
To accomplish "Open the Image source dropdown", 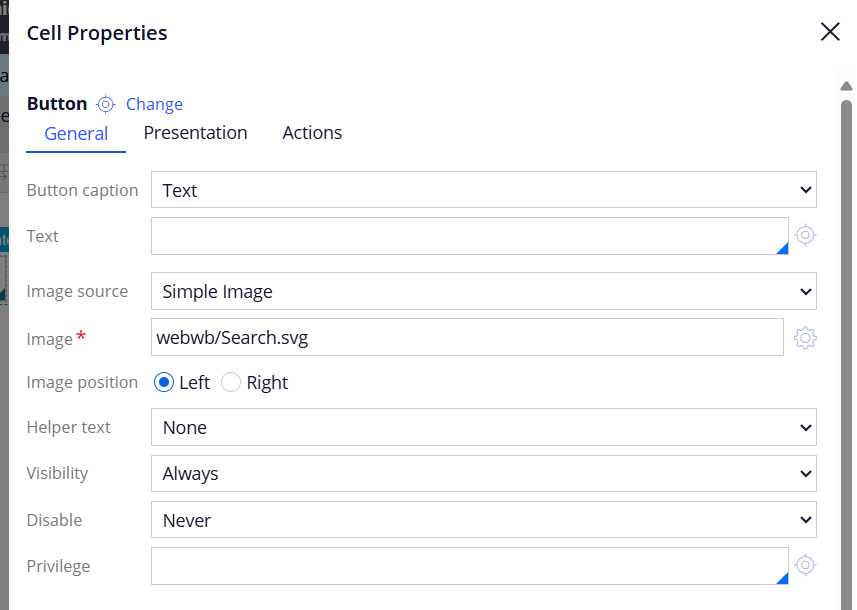I will [x=484, y=291].
